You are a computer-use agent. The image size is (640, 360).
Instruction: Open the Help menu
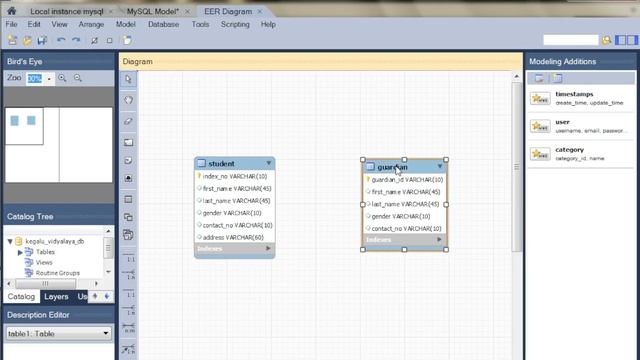pos(268,24)
